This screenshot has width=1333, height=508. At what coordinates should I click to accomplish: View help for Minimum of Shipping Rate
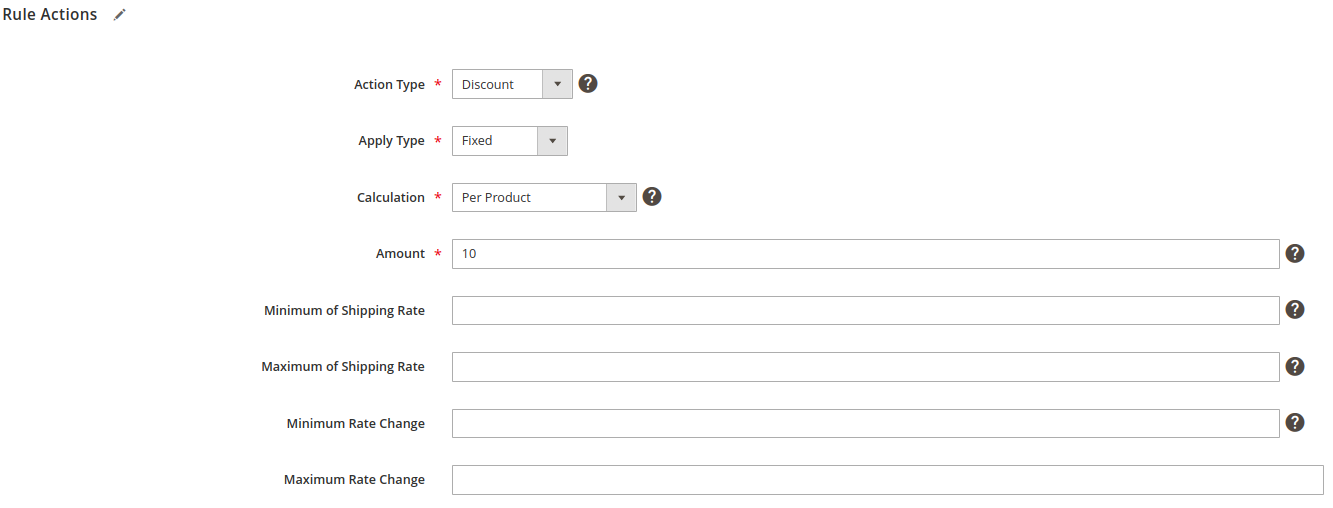1295,310
